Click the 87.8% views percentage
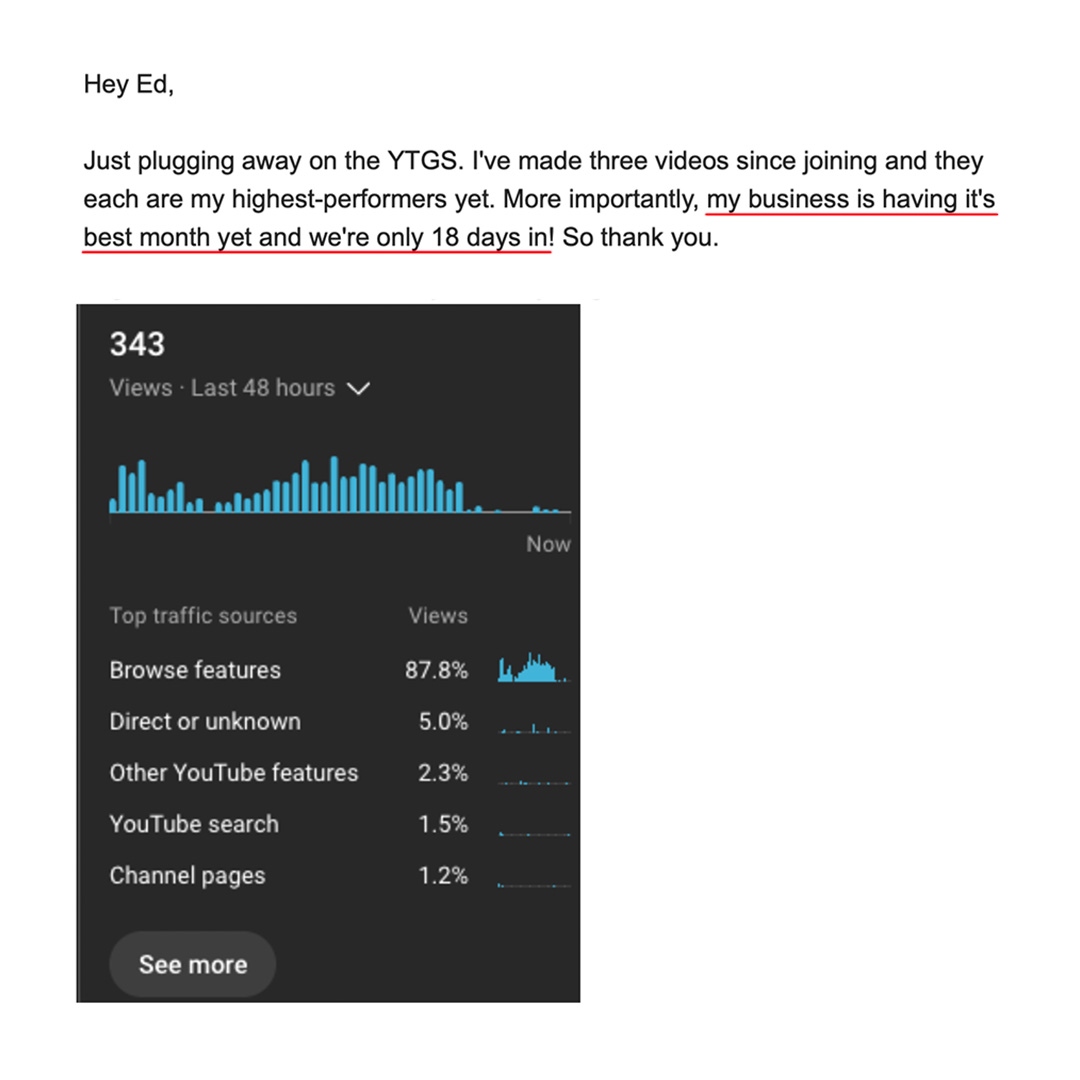1080x1080 pixels. (437, 670)
